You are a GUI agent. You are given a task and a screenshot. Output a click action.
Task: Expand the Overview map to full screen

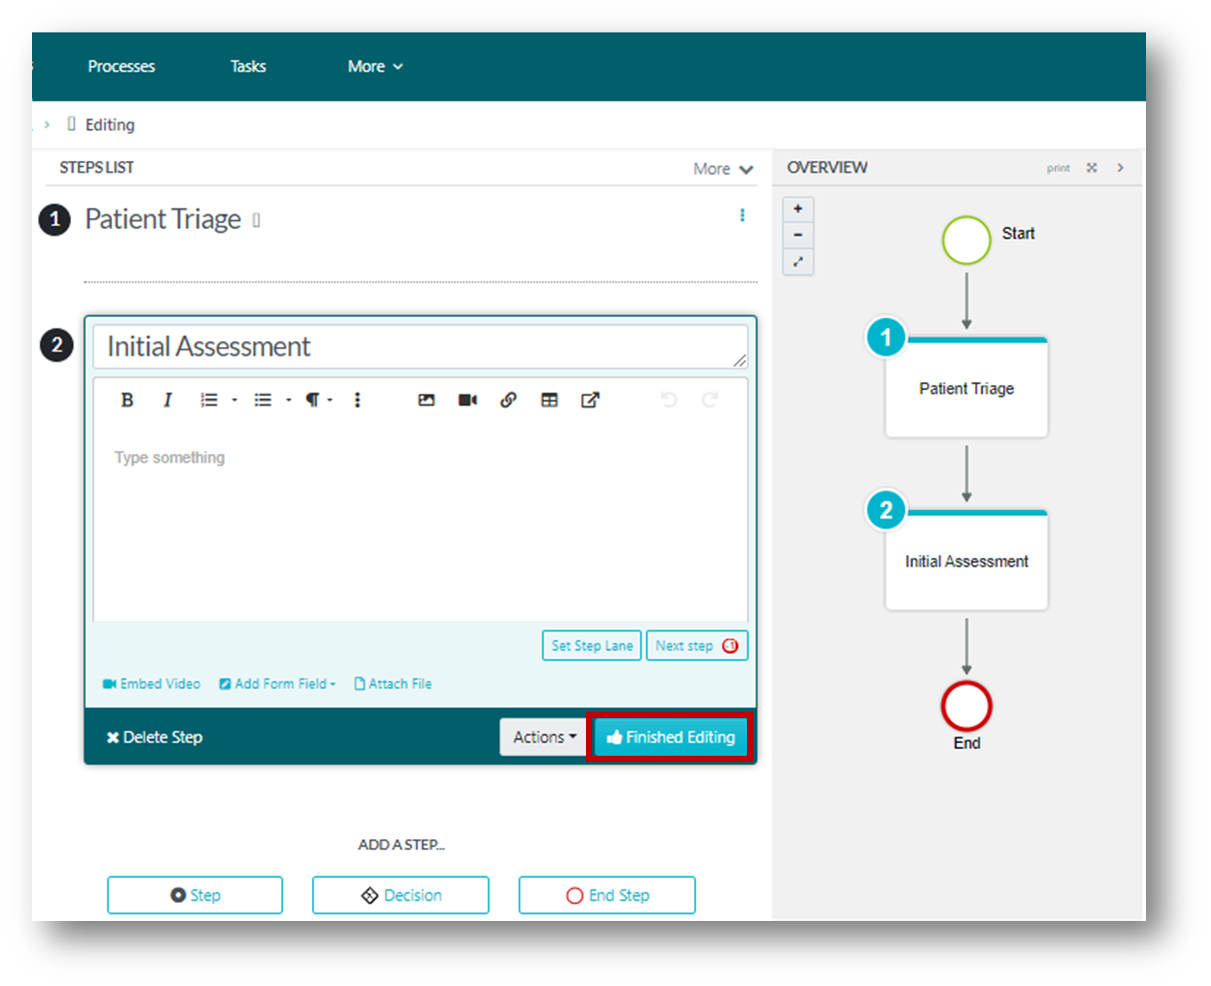click(798, 261)
